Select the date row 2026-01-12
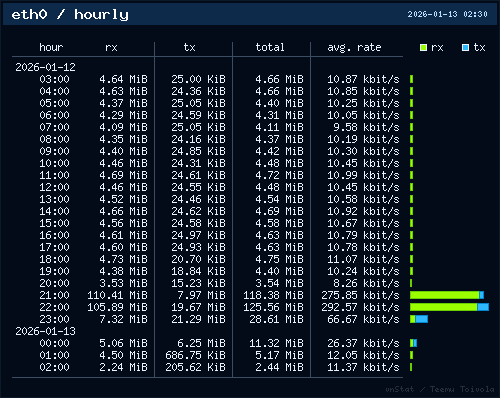 (x=45, y=67)
